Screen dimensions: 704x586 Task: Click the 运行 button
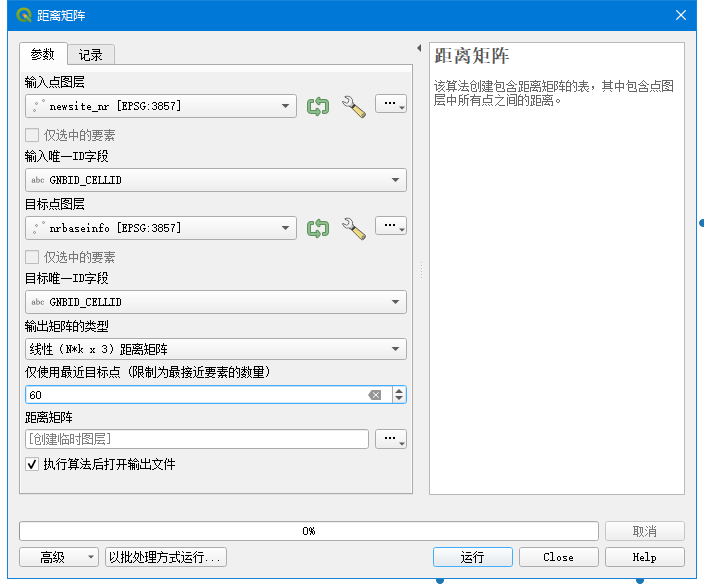[473, 557]
